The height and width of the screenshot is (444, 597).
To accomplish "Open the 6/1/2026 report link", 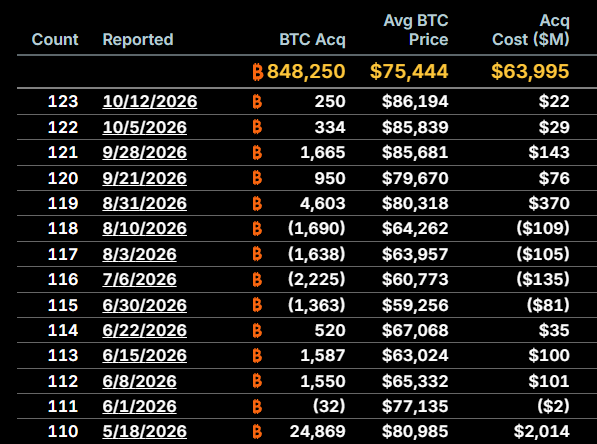I will (139, 406).
